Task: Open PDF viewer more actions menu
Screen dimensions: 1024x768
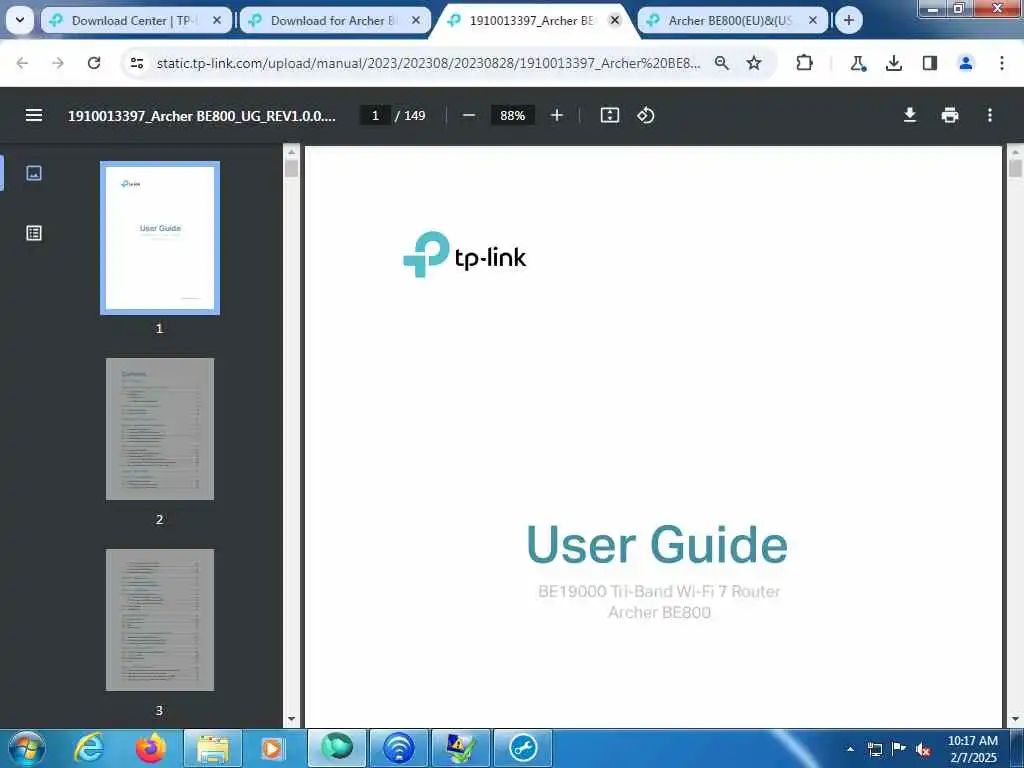Action: pos(989,116)
